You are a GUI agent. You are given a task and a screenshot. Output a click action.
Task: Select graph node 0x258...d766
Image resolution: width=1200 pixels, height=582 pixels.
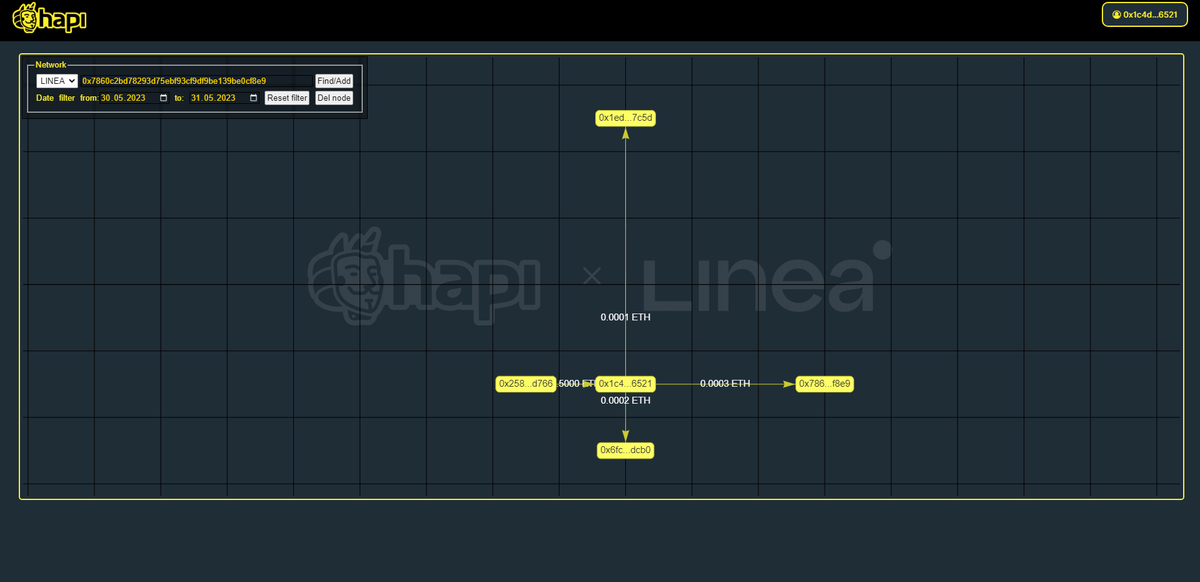click(x=526, y=384)
